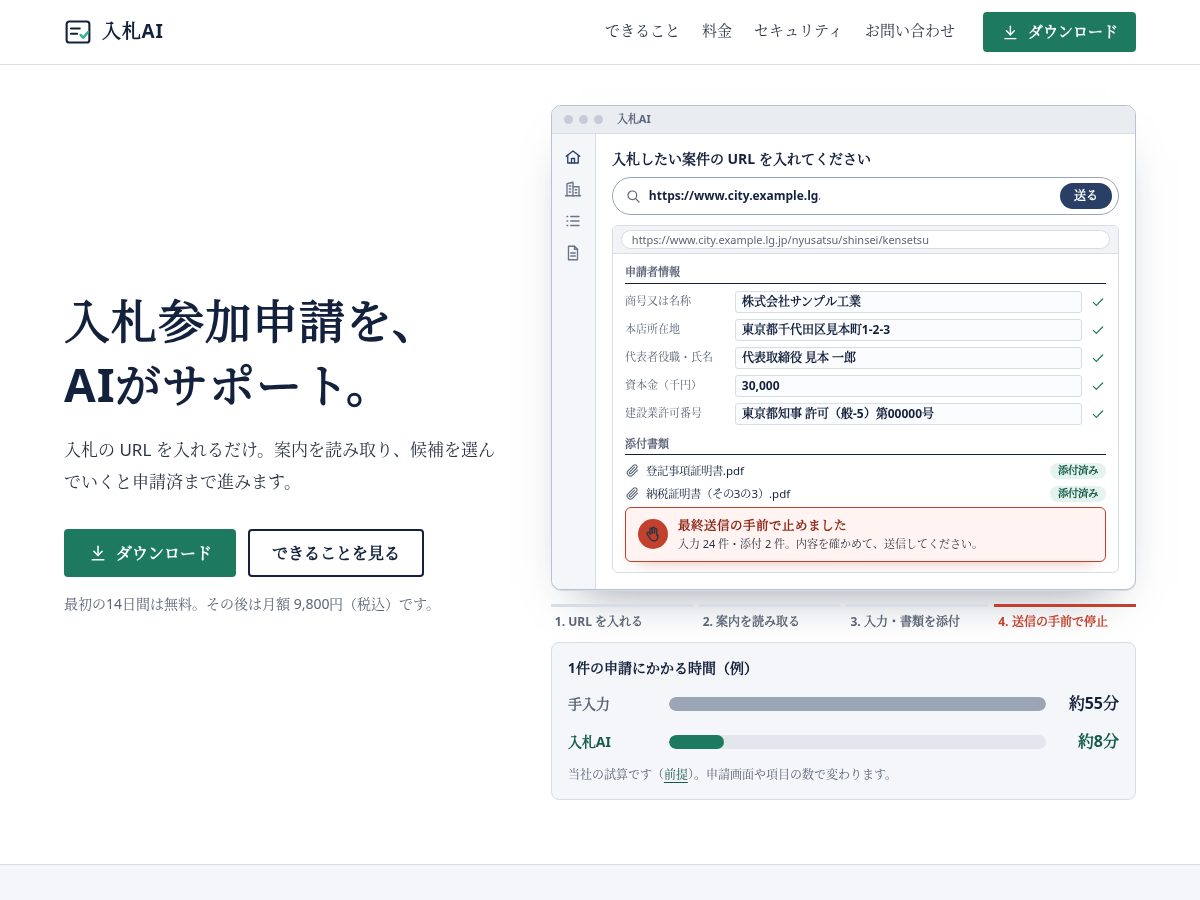The image size is (1200, 900).
Task: Click the hero ダウンロード button
Action: point(150,553)
